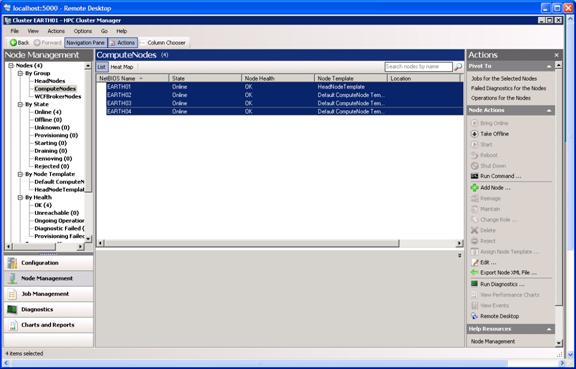576x369 pixels.
Task: Select the Online (4) tree item
Action: point(48,112)
